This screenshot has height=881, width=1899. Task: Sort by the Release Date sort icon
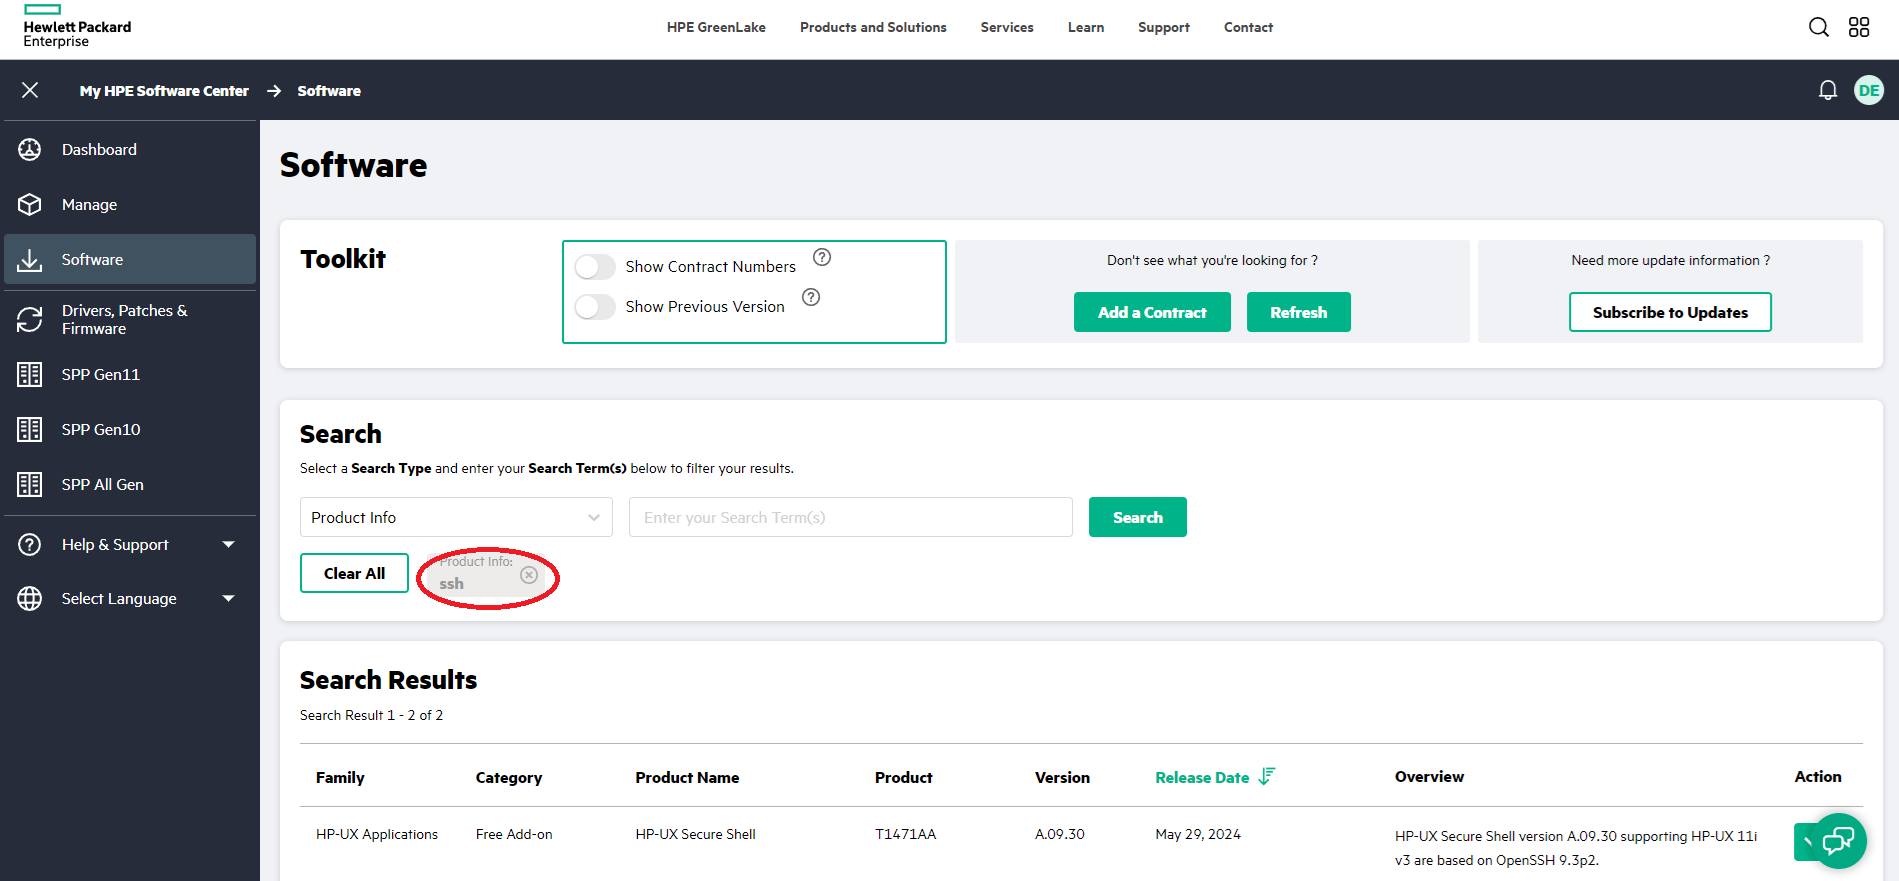(1266, 776)
